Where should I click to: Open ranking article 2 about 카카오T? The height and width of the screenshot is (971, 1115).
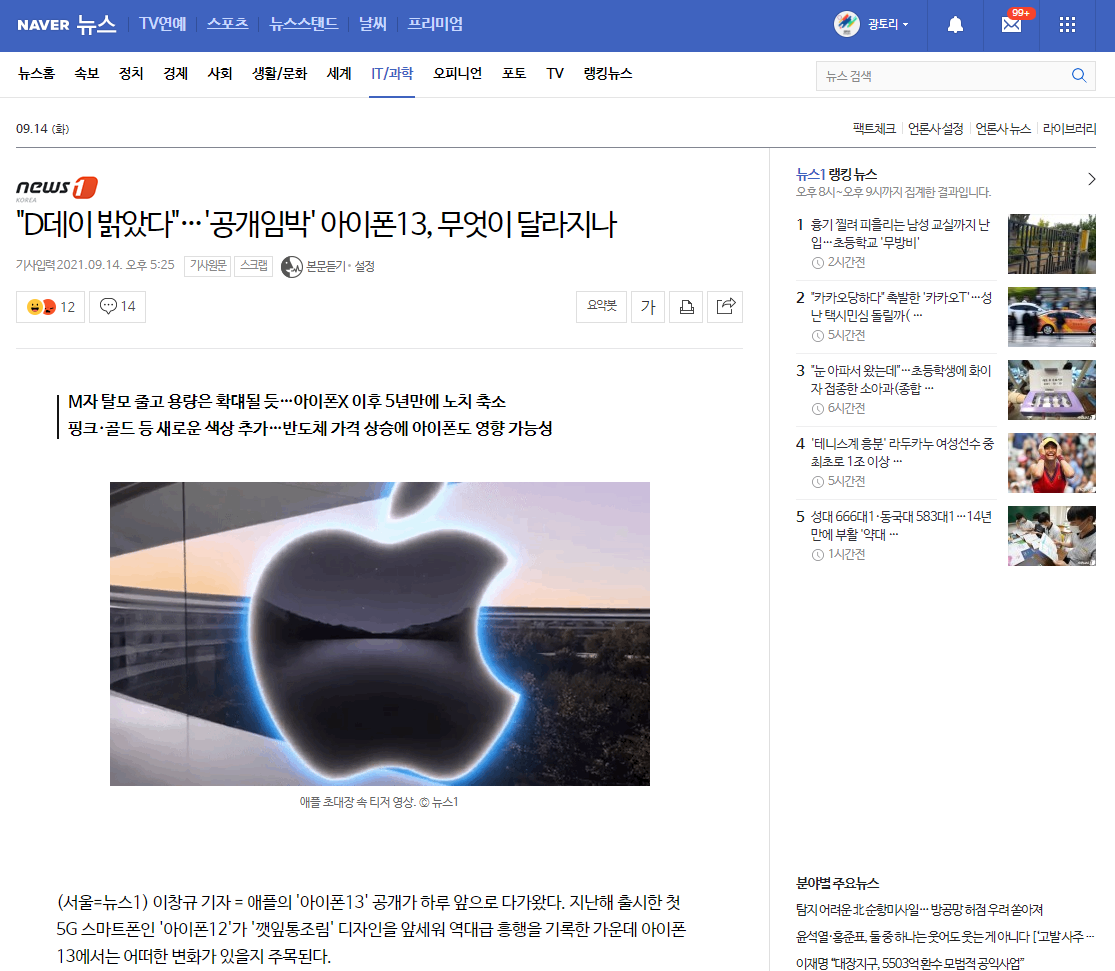point(901,307)
